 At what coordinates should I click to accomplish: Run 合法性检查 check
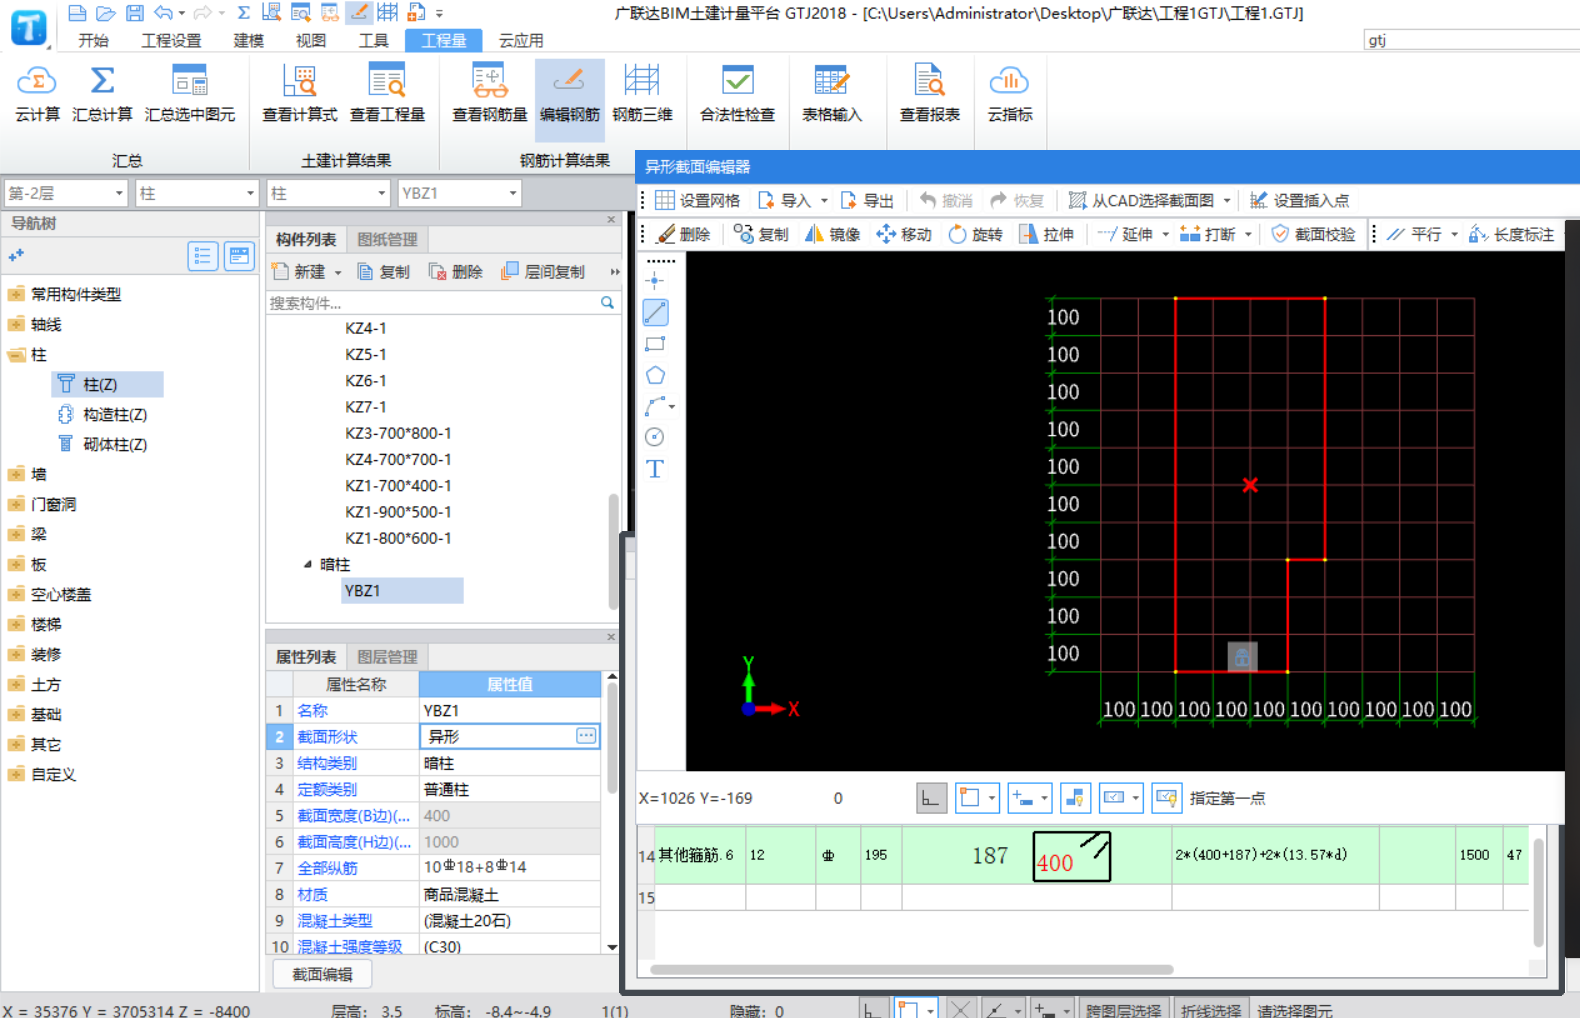737,94
